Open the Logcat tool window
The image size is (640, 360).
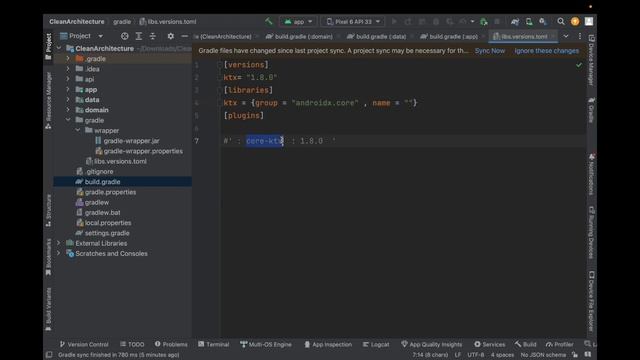coord(376,344)
